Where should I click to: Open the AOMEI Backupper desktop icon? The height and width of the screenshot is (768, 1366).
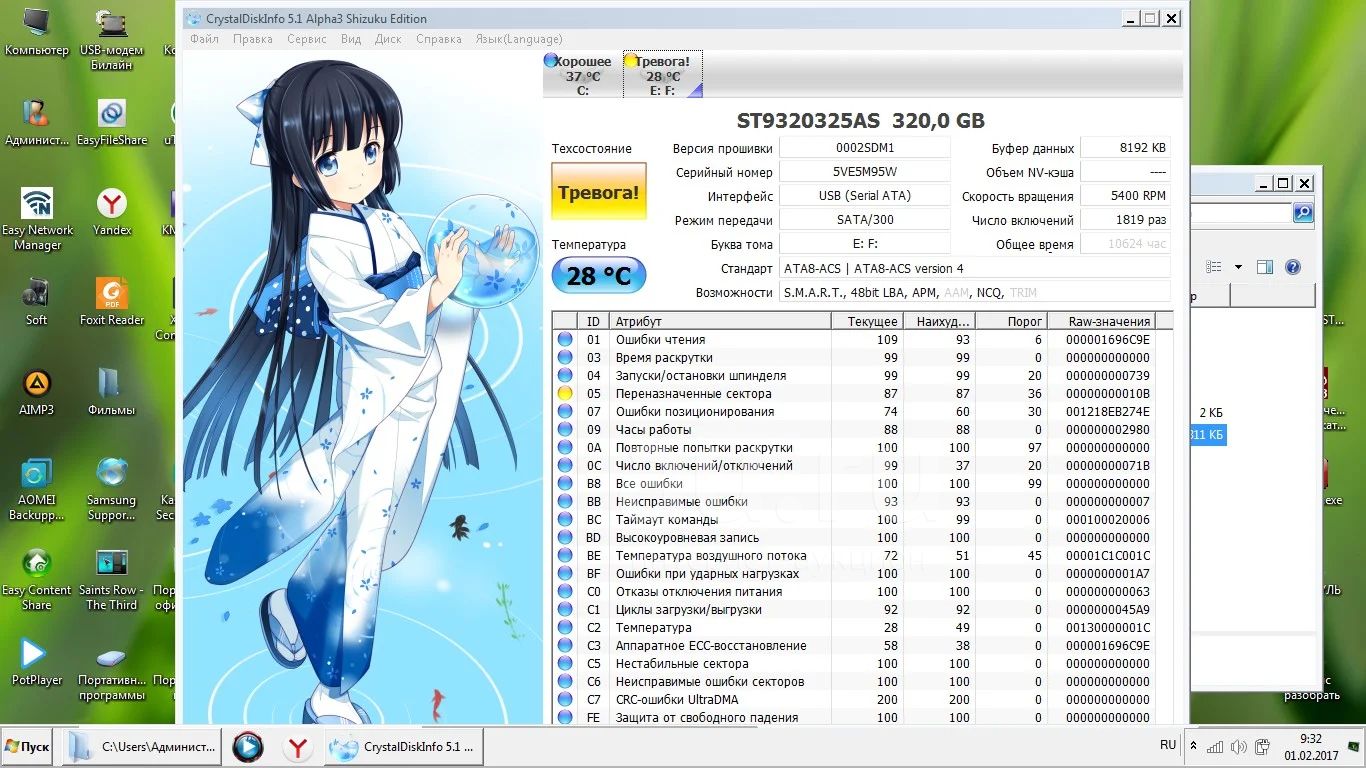[x=38, y=490]
